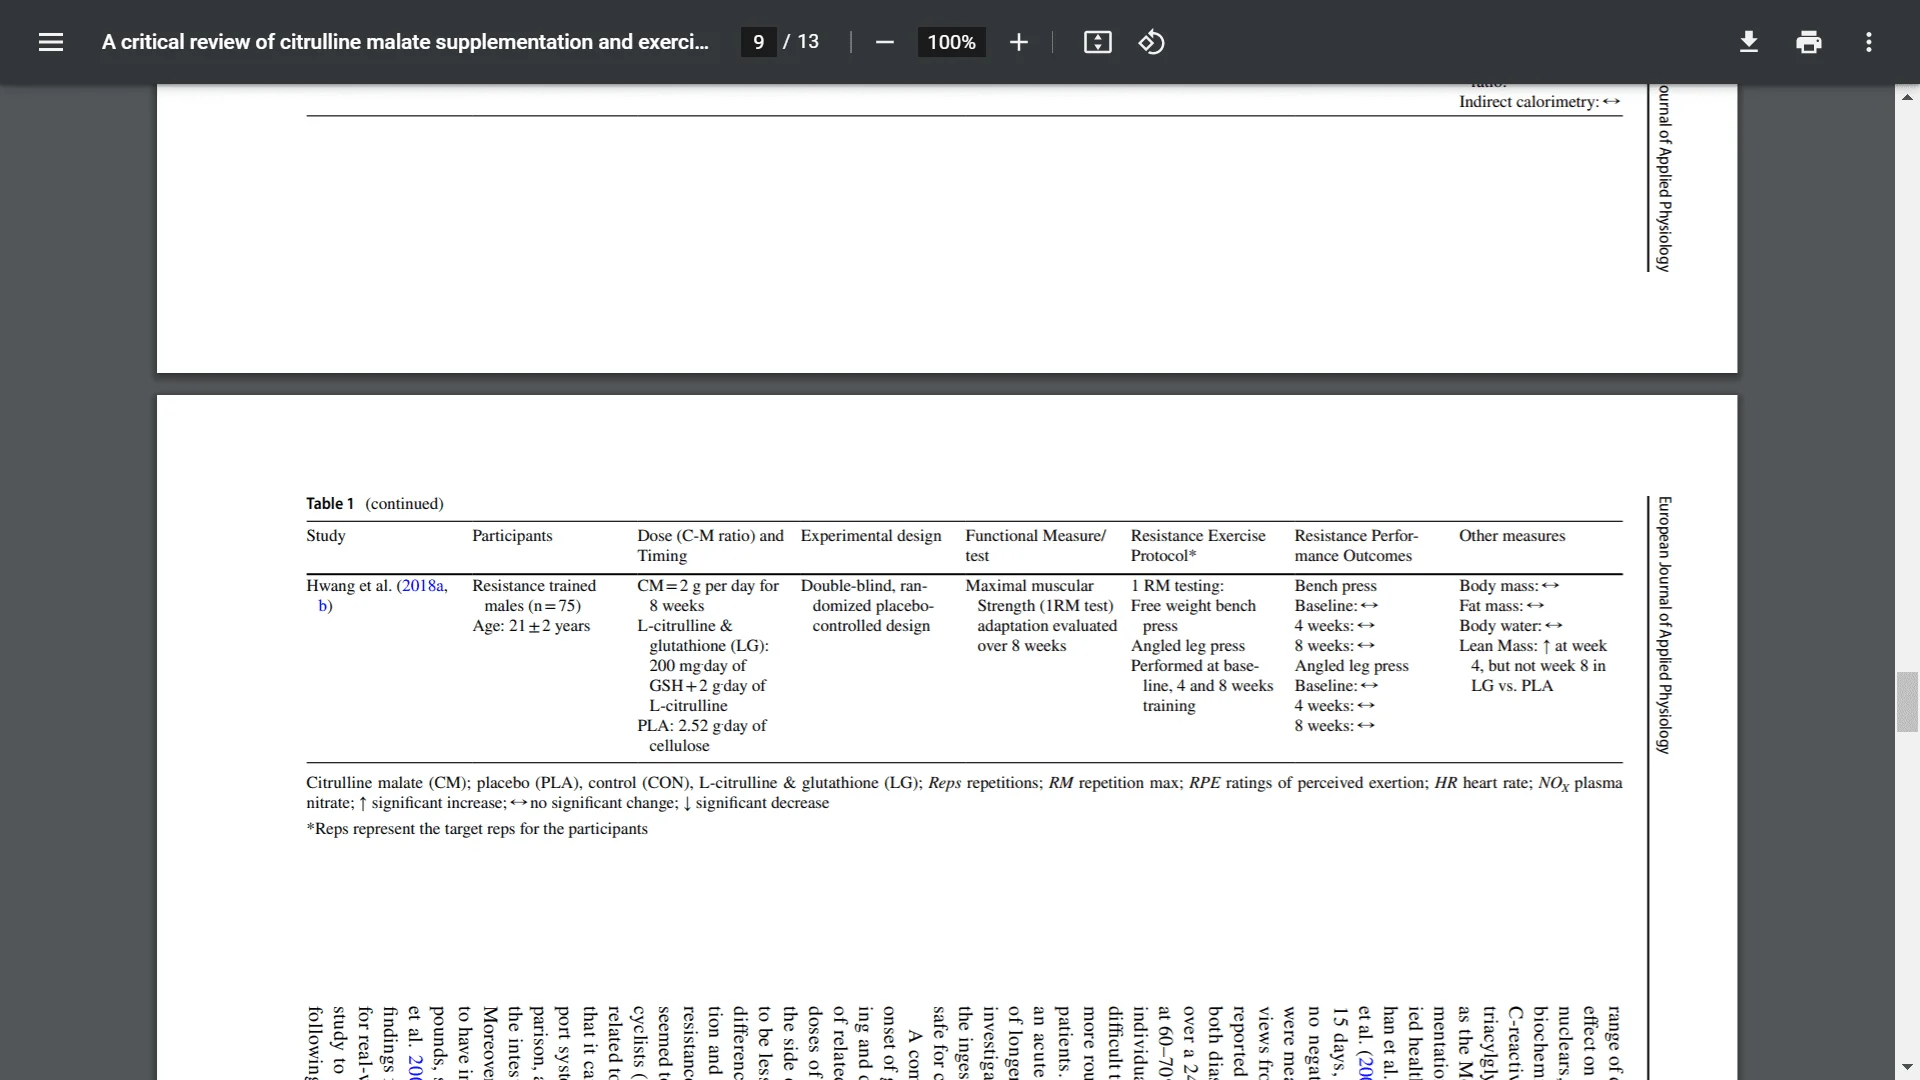Click the print icon for document

(1808, 41)
